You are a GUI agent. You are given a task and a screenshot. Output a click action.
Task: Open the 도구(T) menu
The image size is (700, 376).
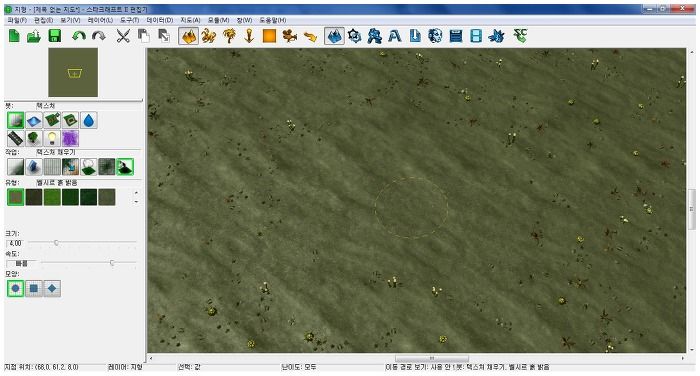(x=130, y=20)
